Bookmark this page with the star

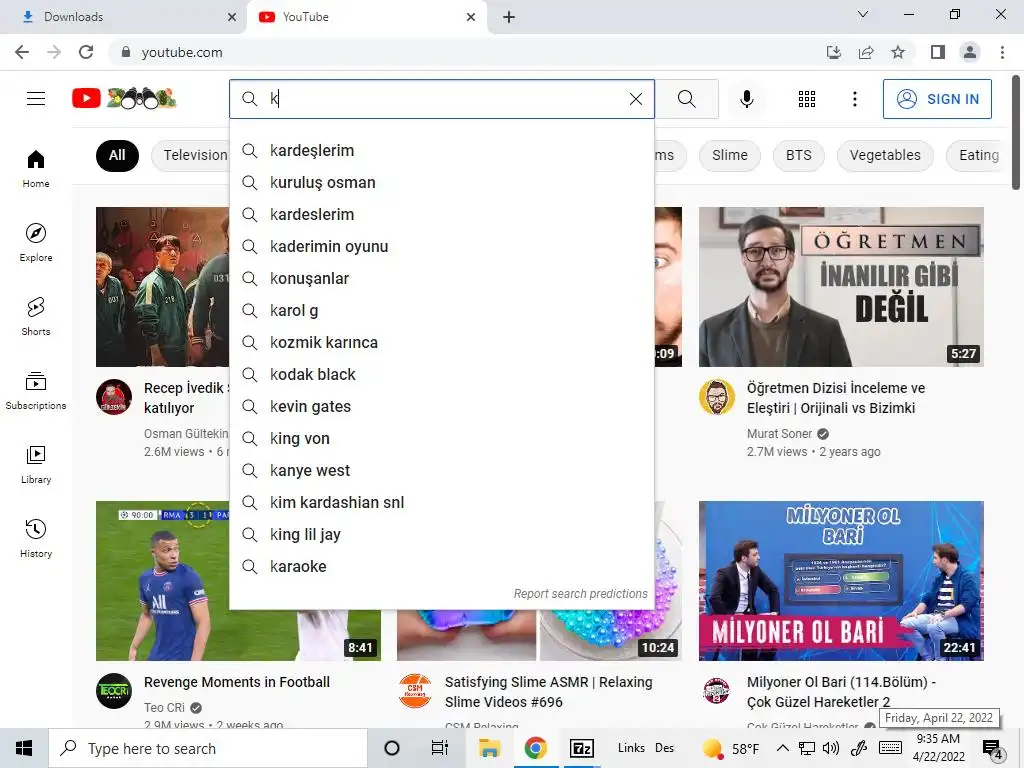coord(898,52)
